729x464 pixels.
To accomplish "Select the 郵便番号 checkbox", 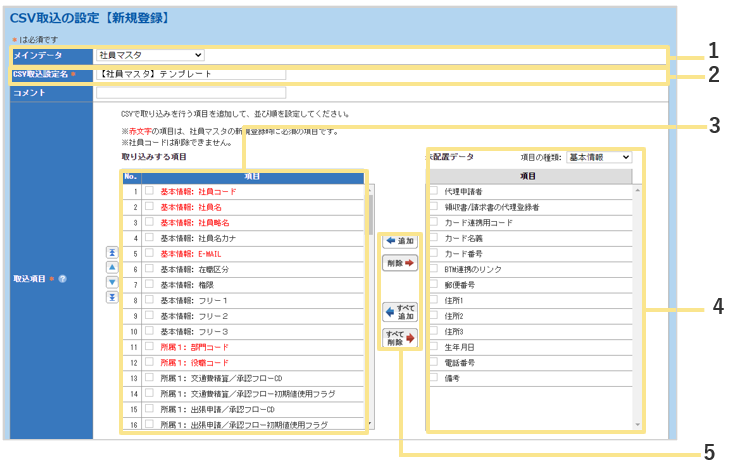I will pos(433,284).
